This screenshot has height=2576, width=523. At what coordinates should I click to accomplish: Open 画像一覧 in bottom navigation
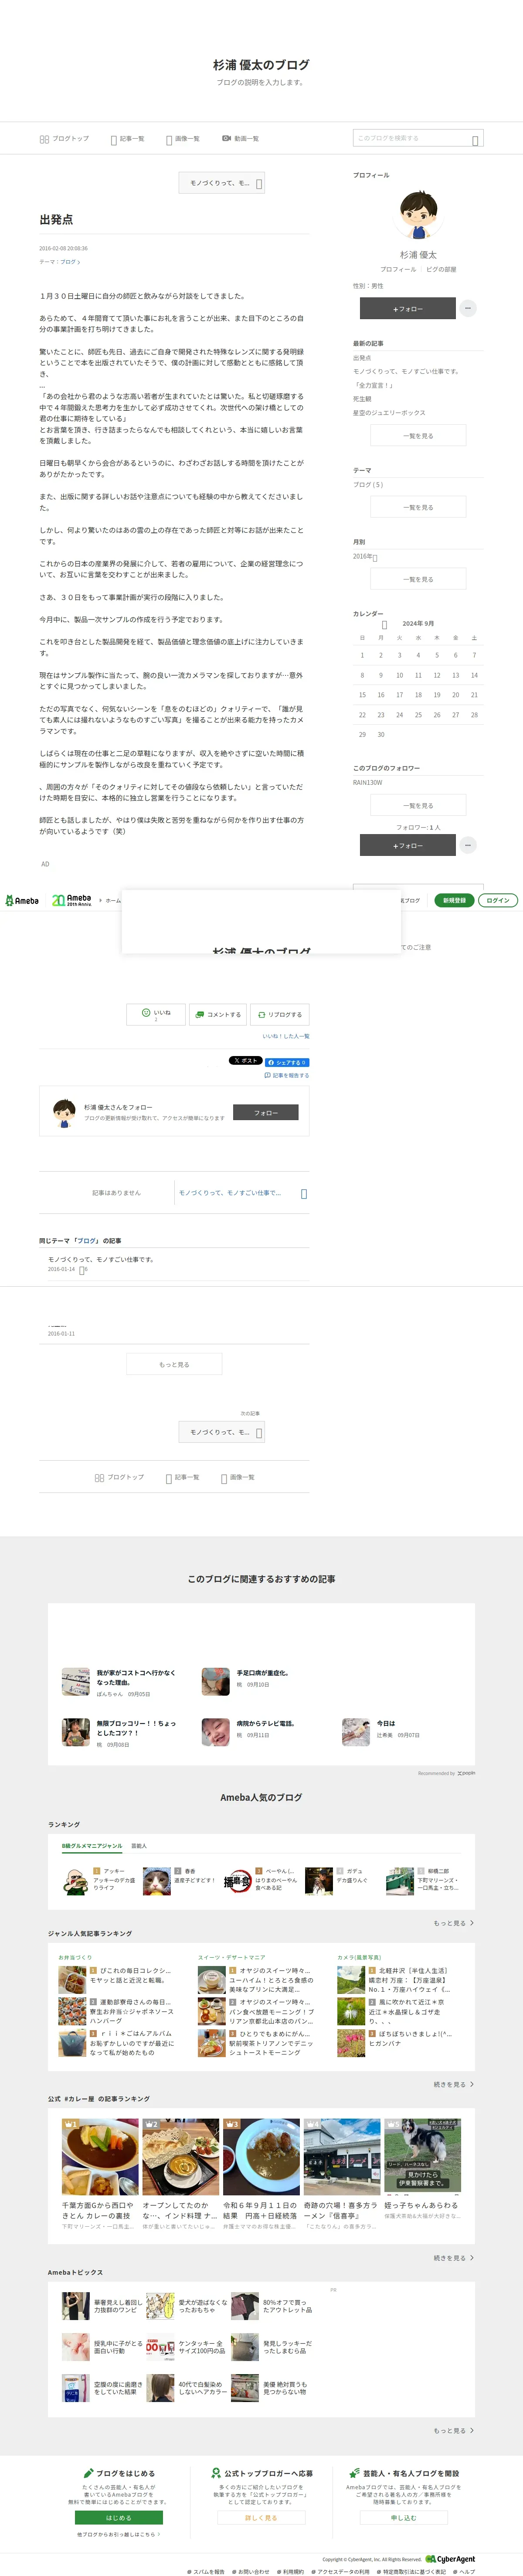(238, 1477)
